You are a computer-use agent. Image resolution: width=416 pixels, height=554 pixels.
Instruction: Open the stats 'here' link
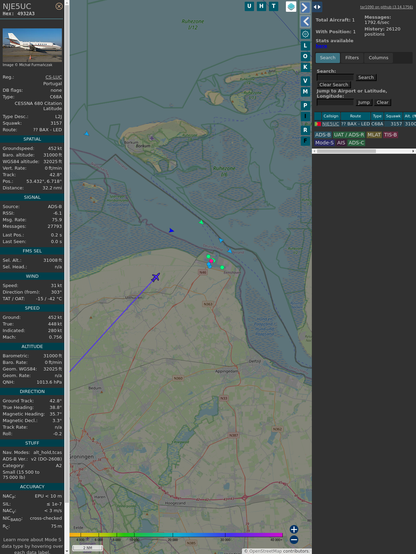pyautogui.click(x=321, y=46)
